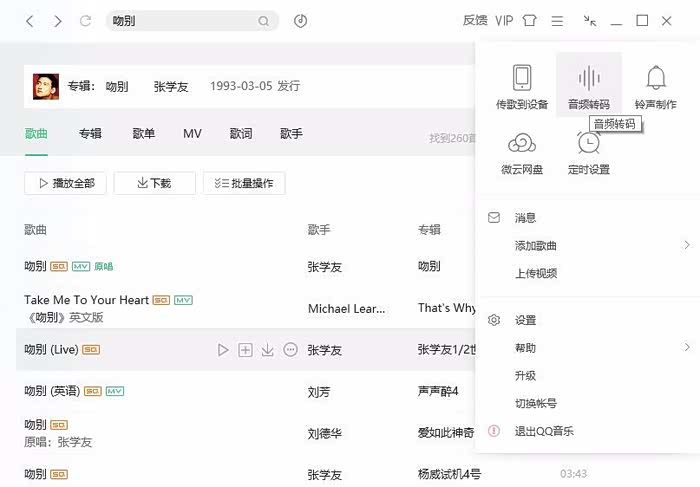Click the 批量操作 button
Viewport: 700px width, 487px height.
tap(245, 183)
